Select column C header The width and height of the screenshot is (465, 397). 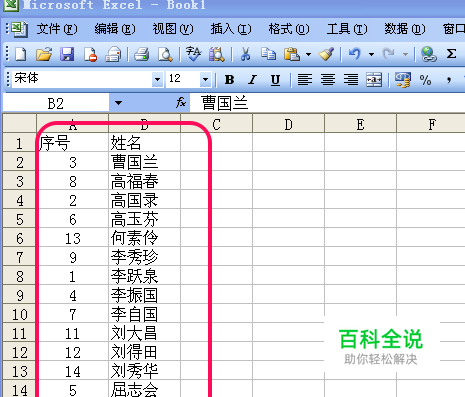click(216, 124)
